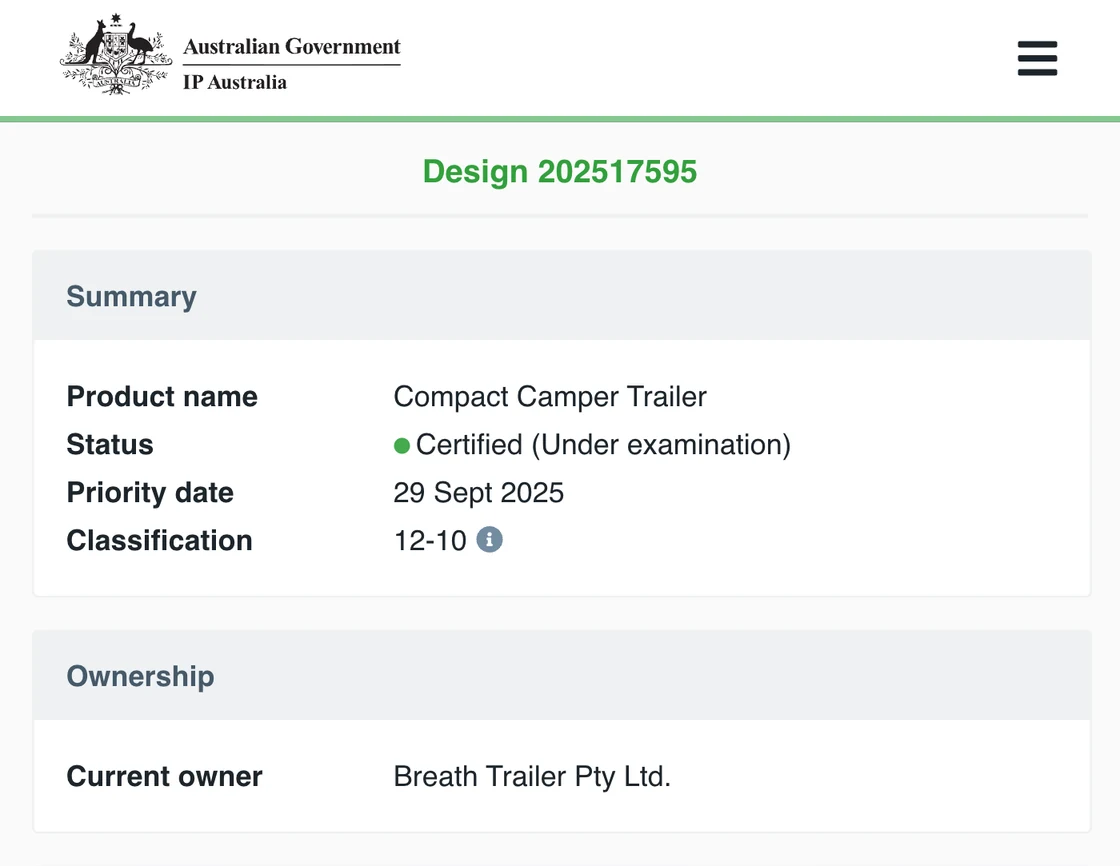1120x866 pixels.
Task: Click the Australian Government header text
Action: [x=291, y=46]
